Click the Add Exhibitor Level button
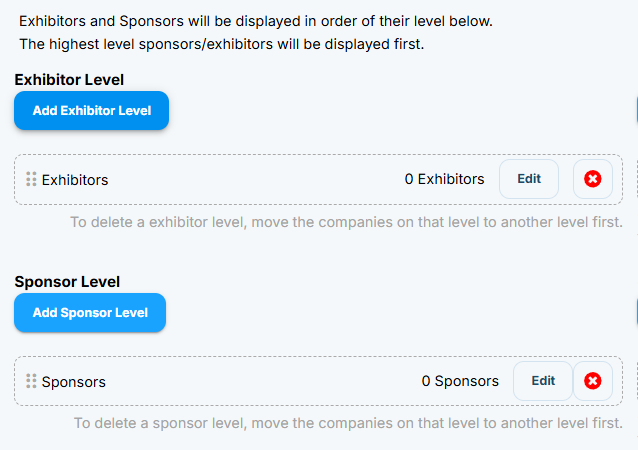 point(92,111)
